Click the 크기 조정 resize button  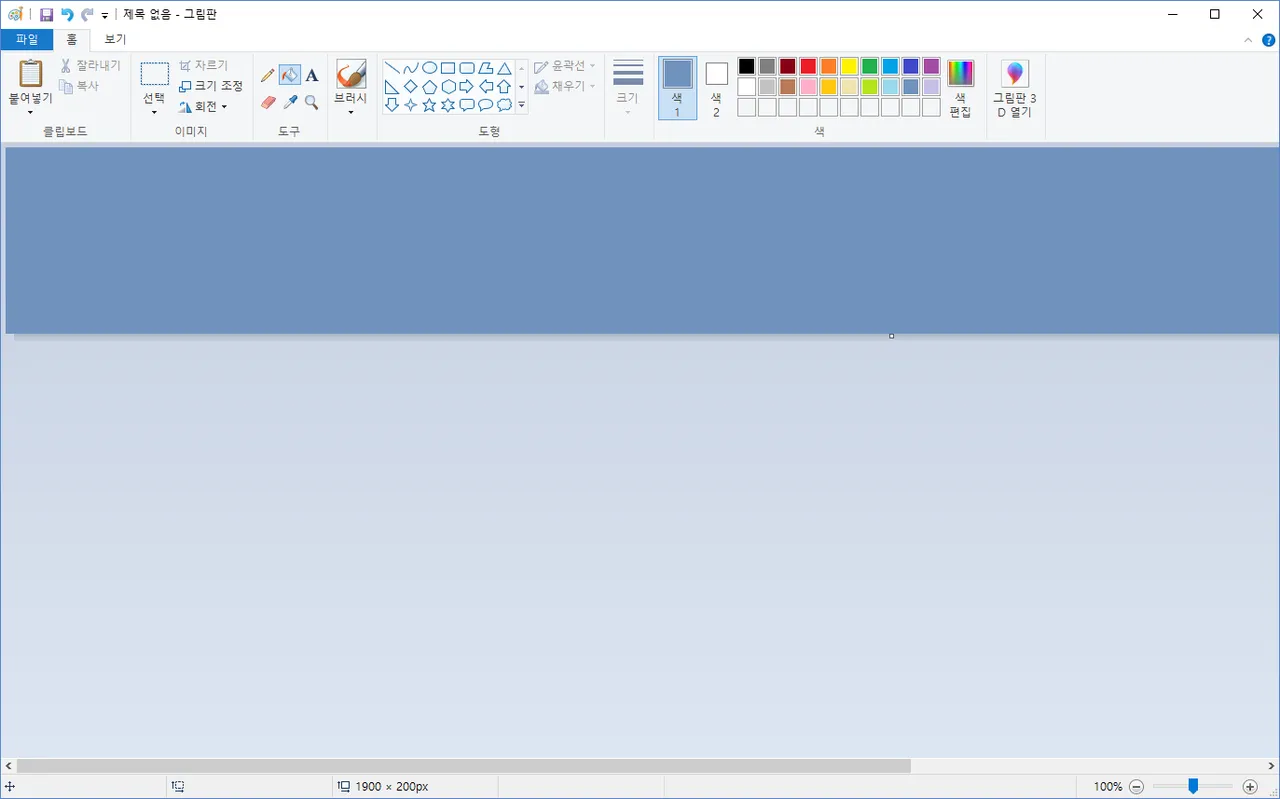[x=211, y=86]
